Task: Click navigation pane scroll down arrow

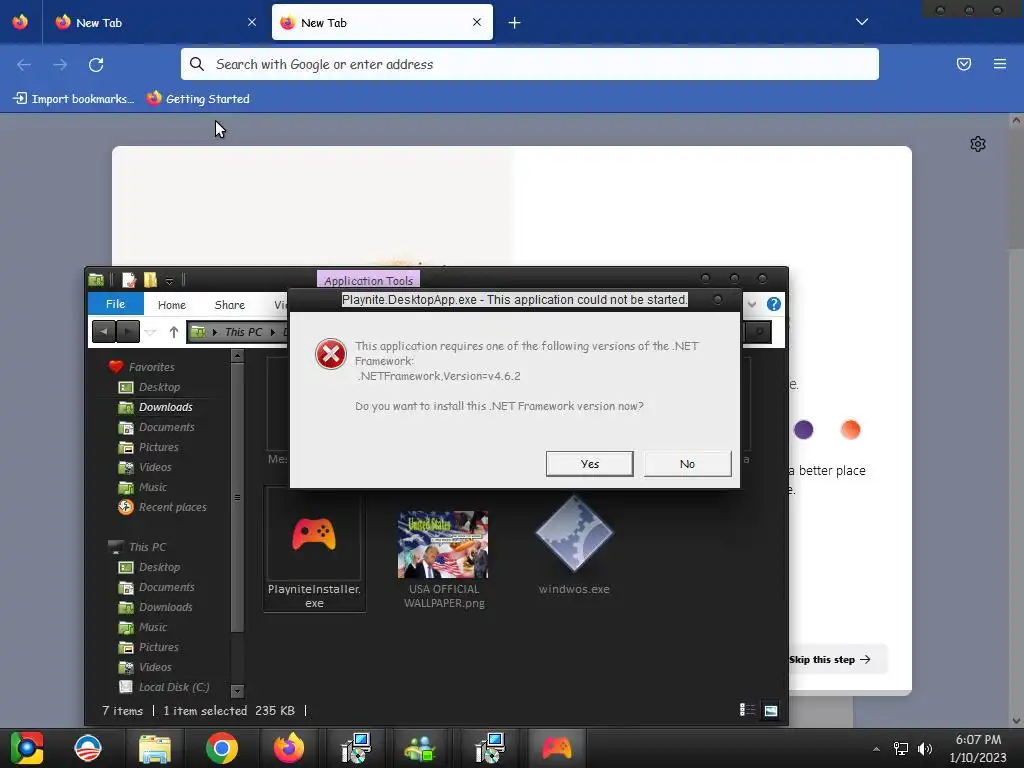Action: [237, 691]
